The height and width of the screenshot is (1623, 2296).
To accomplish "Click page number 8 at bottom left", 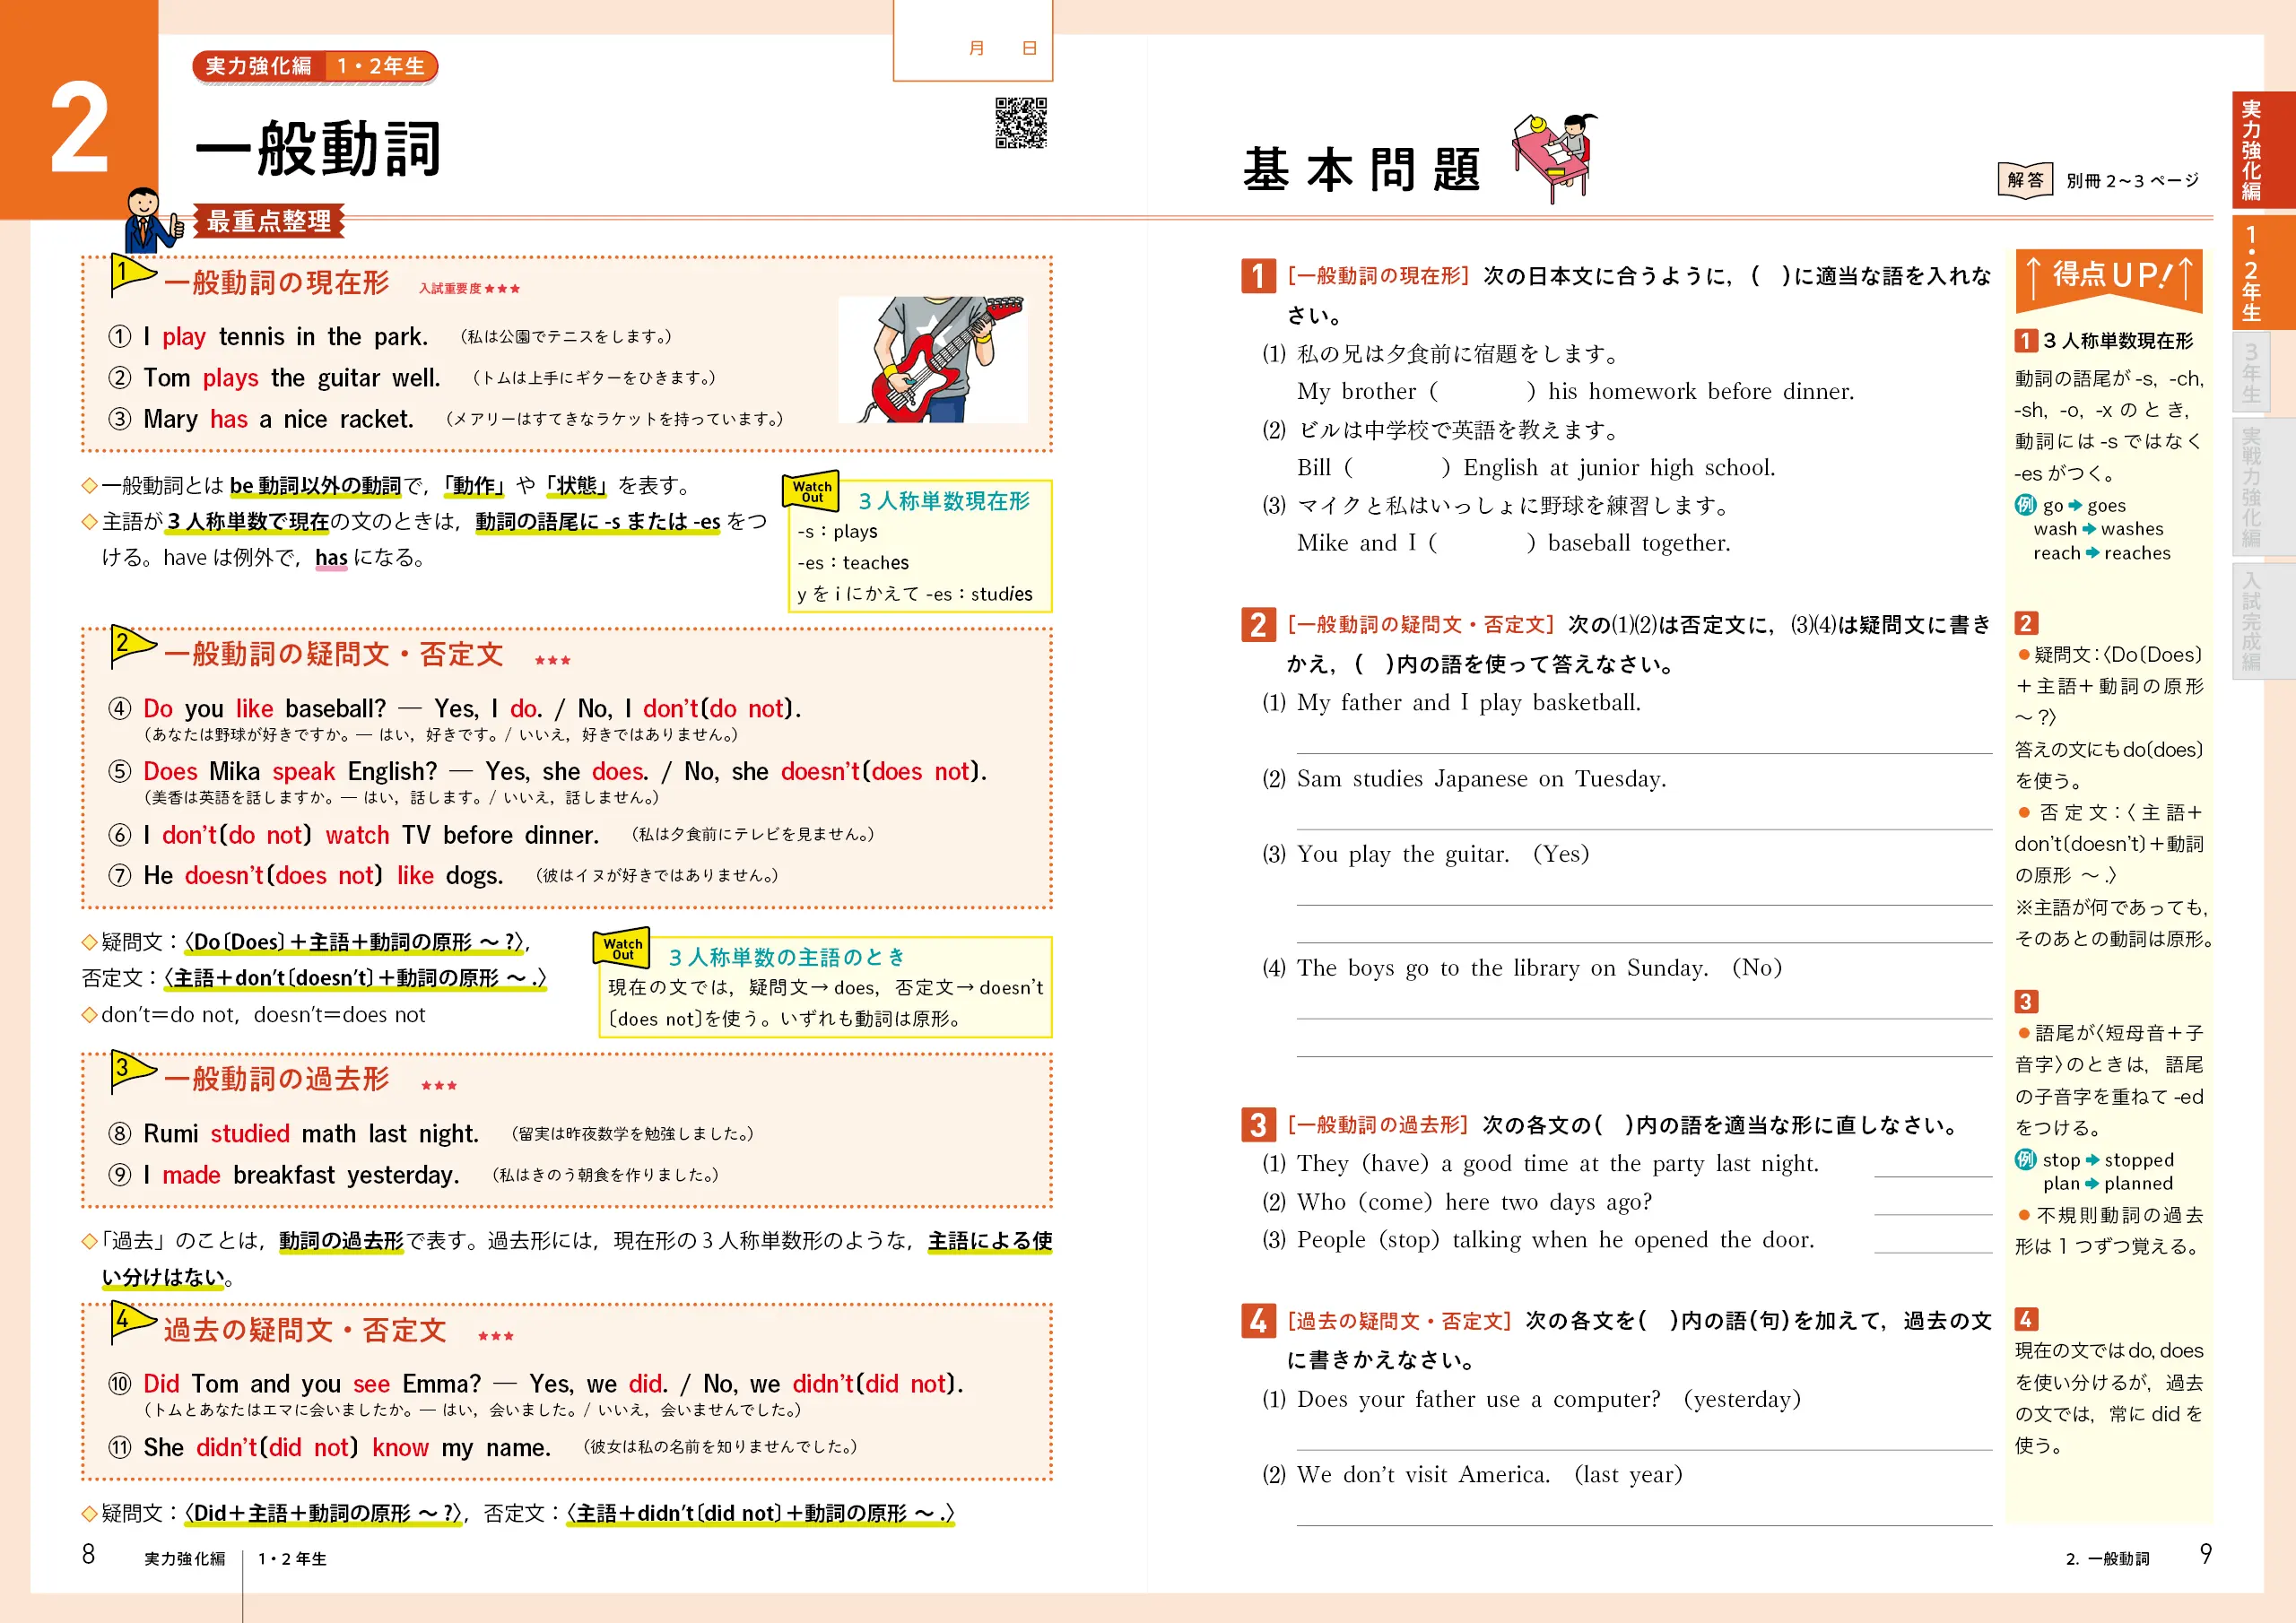I will pyautogui.click(x=88, y=1554).
